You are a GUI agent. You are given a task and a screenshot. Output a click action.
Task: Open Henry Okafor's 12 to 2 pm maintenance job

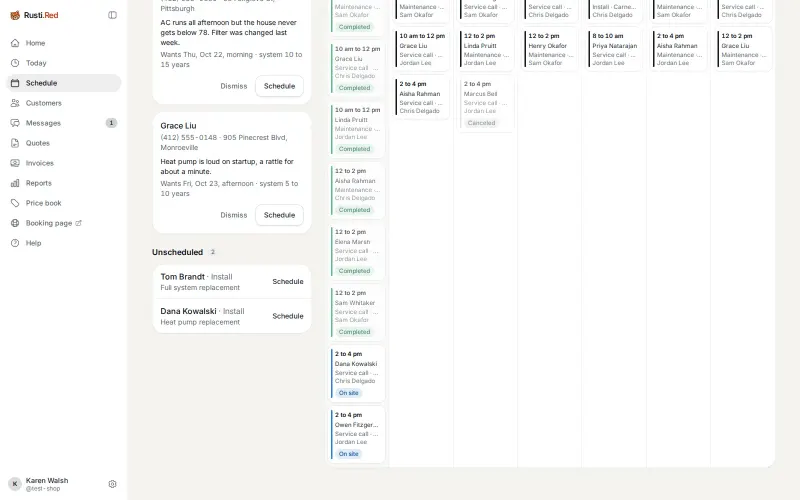[x=551, y=49]
